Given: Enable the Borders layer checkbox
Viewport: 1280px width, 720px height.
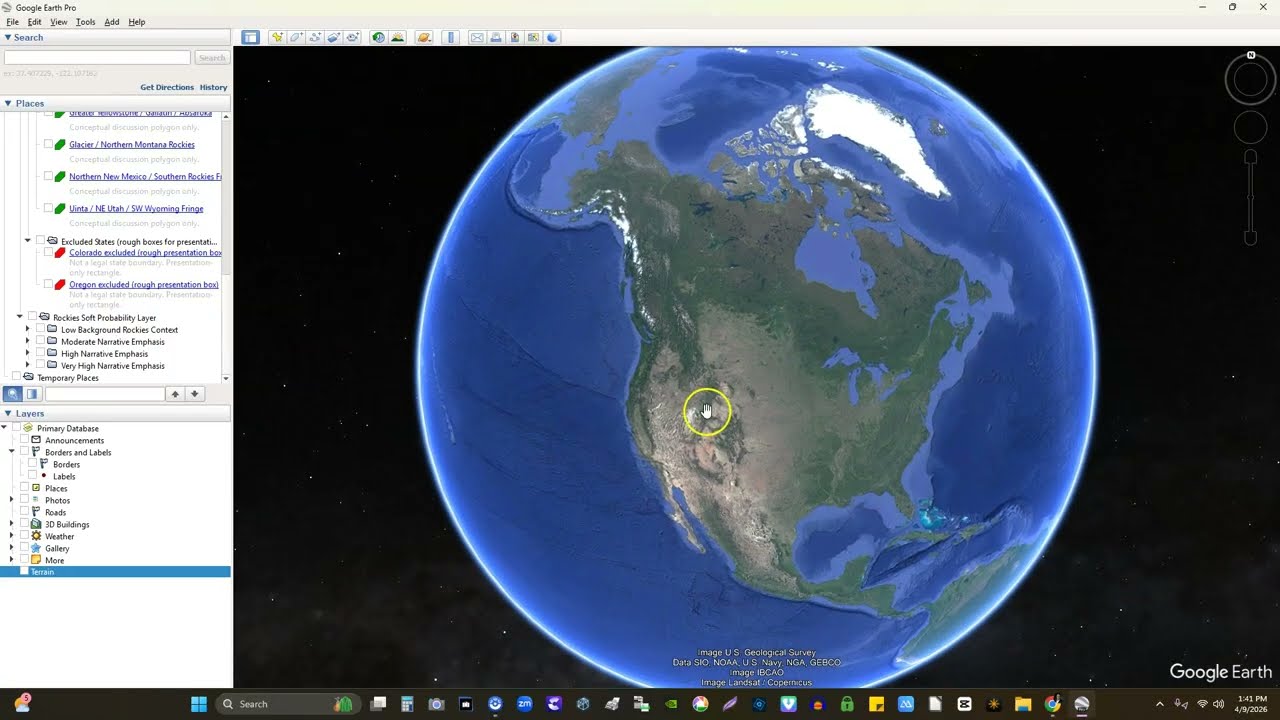Looking at the screenshot, I should 32,464.
